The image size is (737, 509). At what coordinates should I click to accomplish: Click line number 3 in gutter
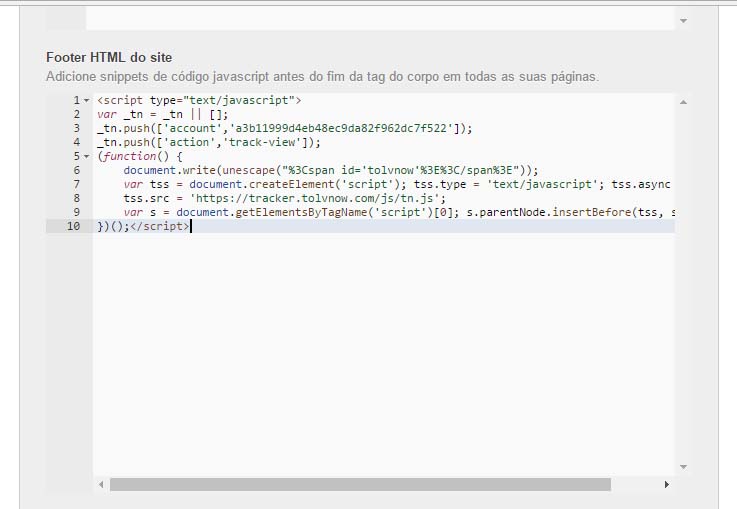(x=77, y=128)
